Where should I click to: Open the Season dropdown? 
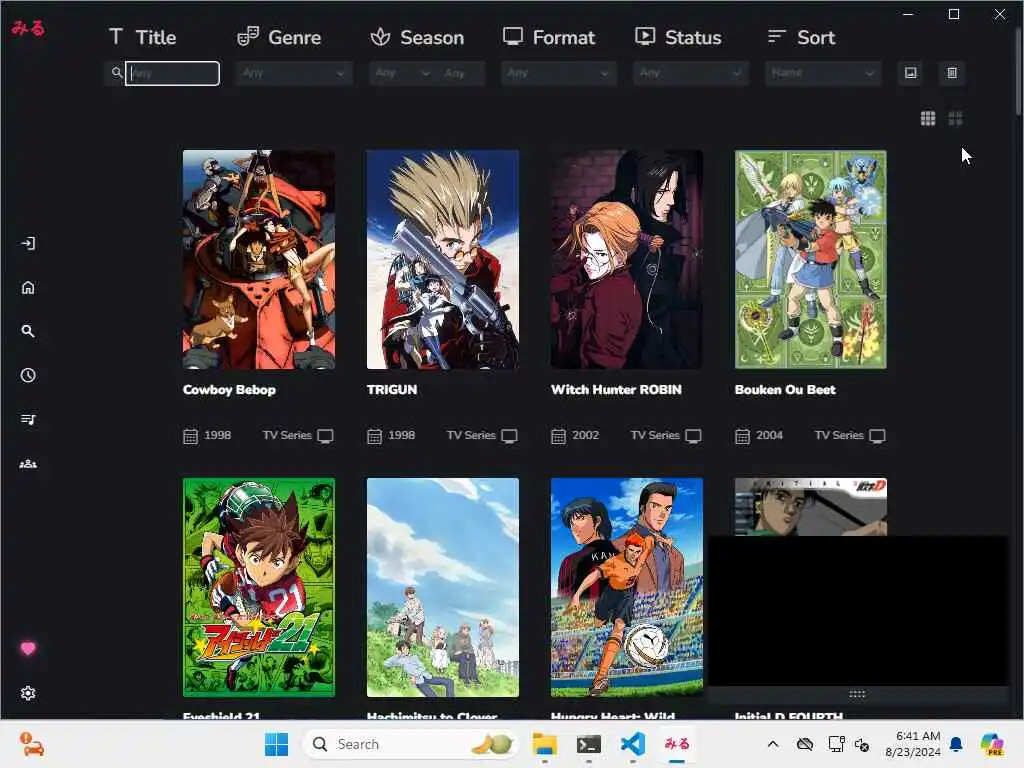pos(402,73)
